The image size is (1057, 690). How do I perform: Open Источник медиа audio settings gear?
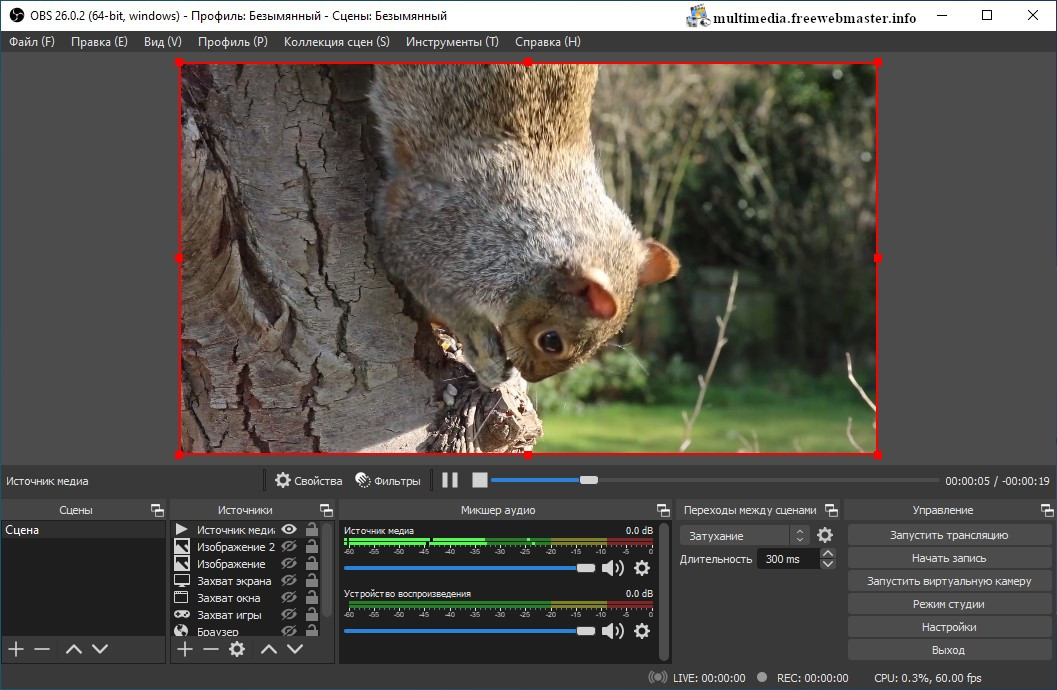tap(642, 568)
